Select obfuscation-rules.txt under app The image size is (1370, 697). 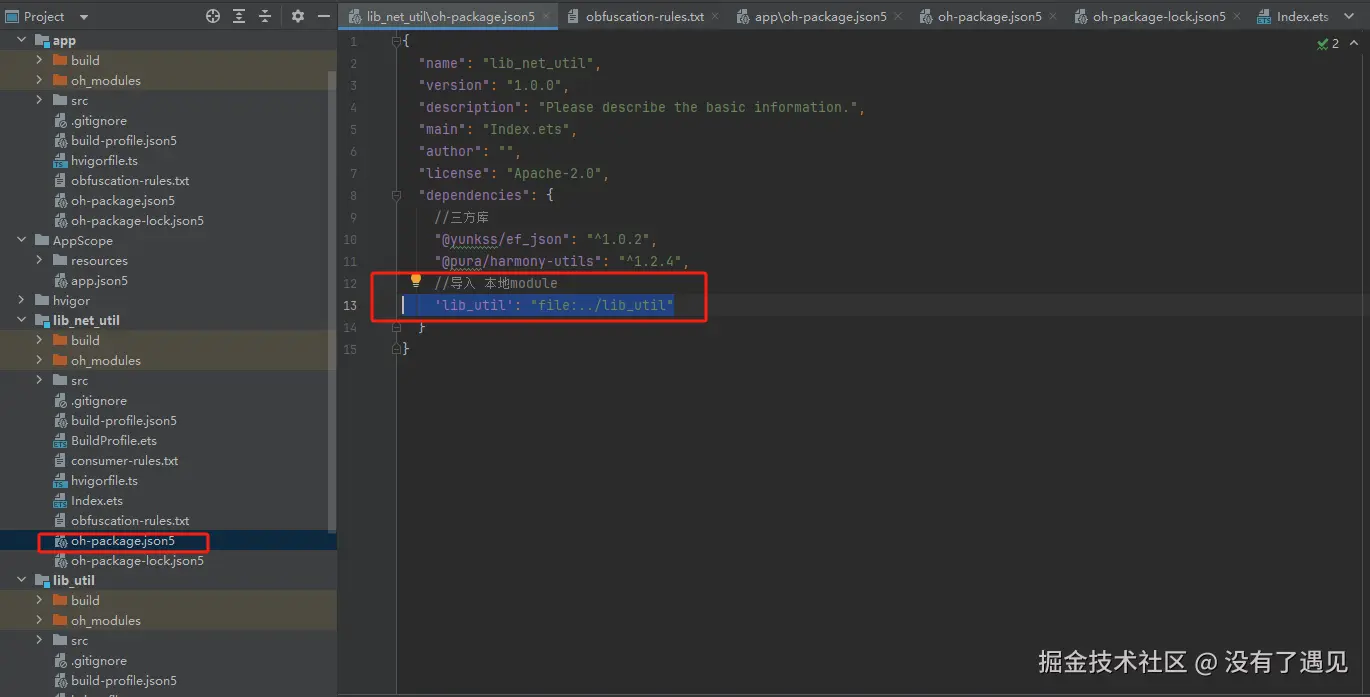[130, 180]
